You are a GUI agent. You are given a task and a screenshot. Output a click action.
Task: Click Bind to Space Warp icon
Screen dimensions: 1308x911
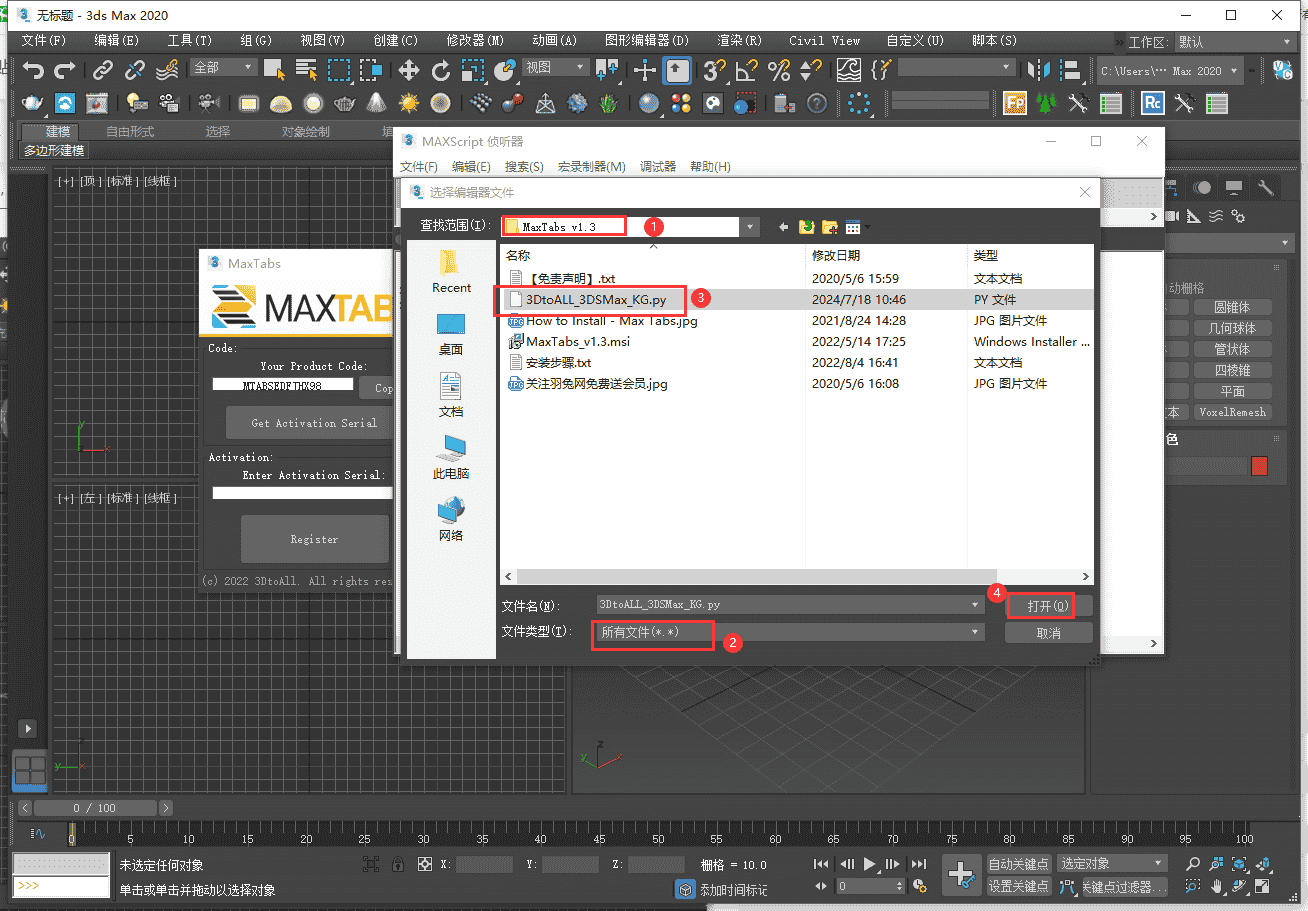coord(167,70)
